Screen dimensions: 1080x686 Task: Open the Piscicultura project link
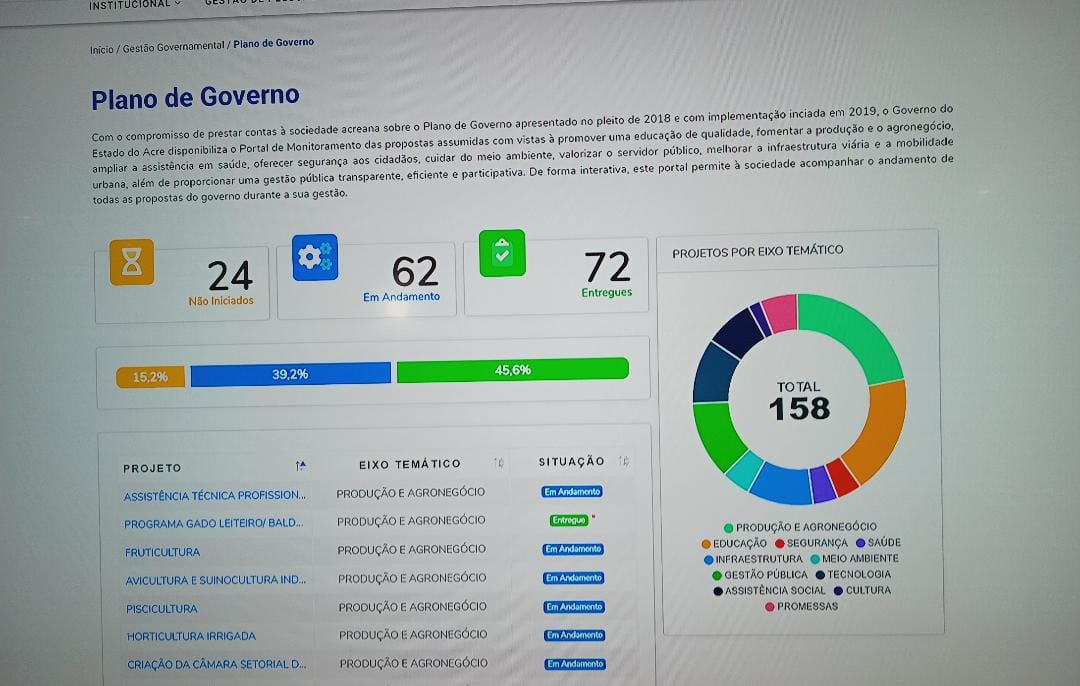coord(161,608)
